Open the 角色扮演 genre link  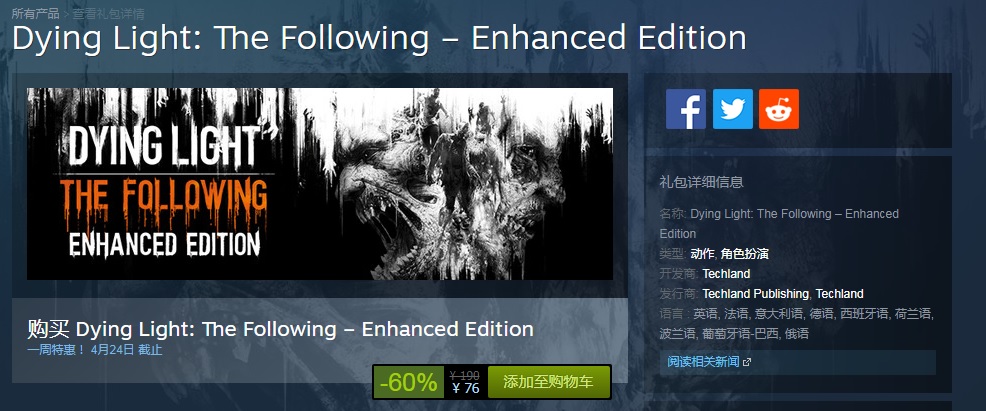pyautogui.click(x=745, y=254)
